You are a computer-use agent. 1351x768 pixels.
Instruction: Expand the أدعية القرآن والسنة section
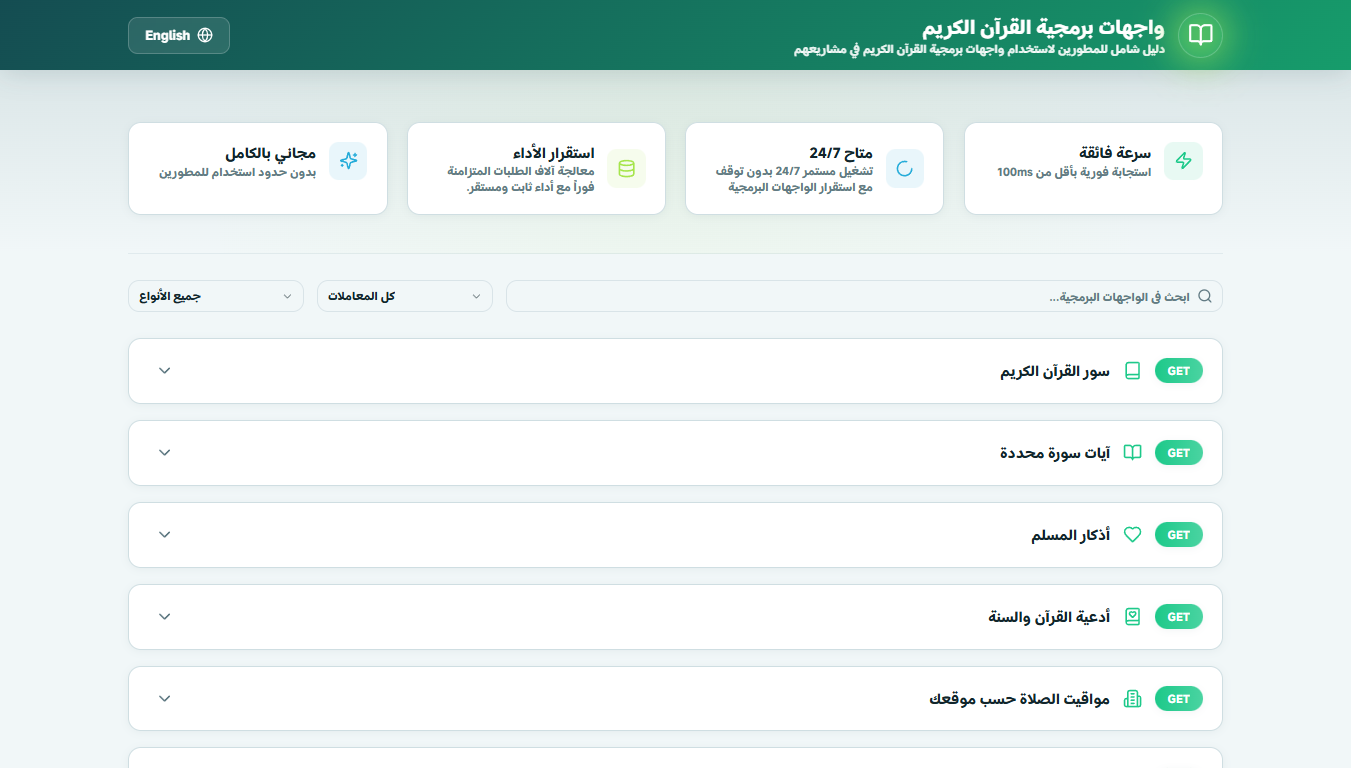(164, 616)
